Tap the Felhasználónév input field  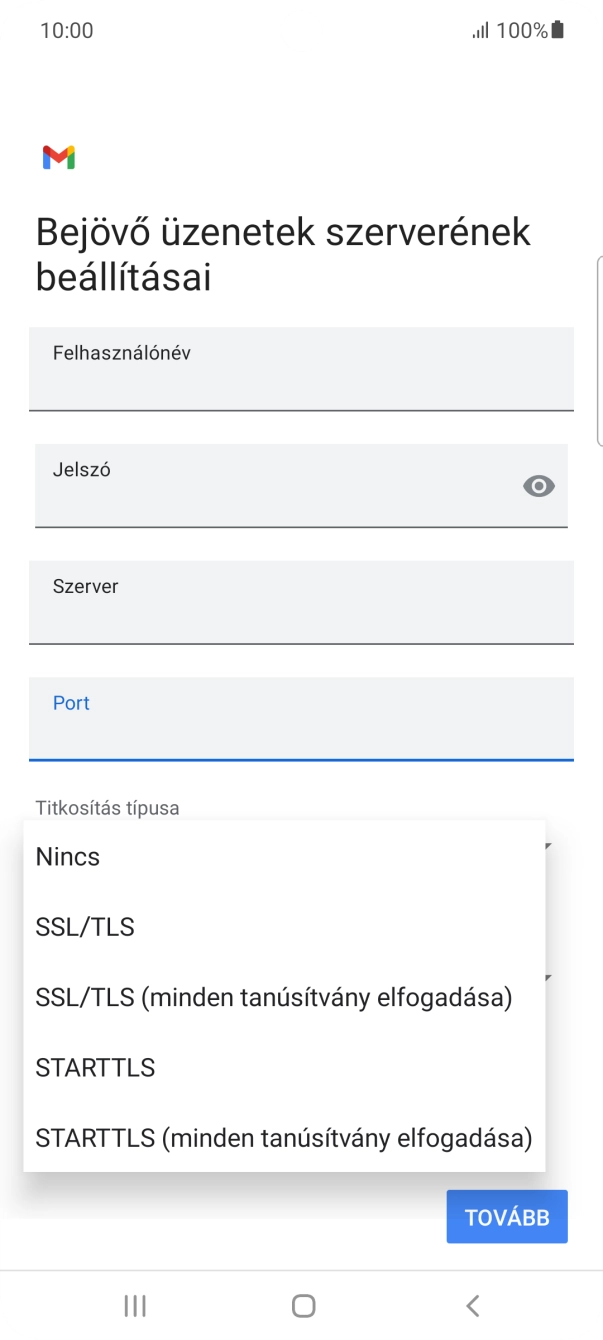[302, 369]
